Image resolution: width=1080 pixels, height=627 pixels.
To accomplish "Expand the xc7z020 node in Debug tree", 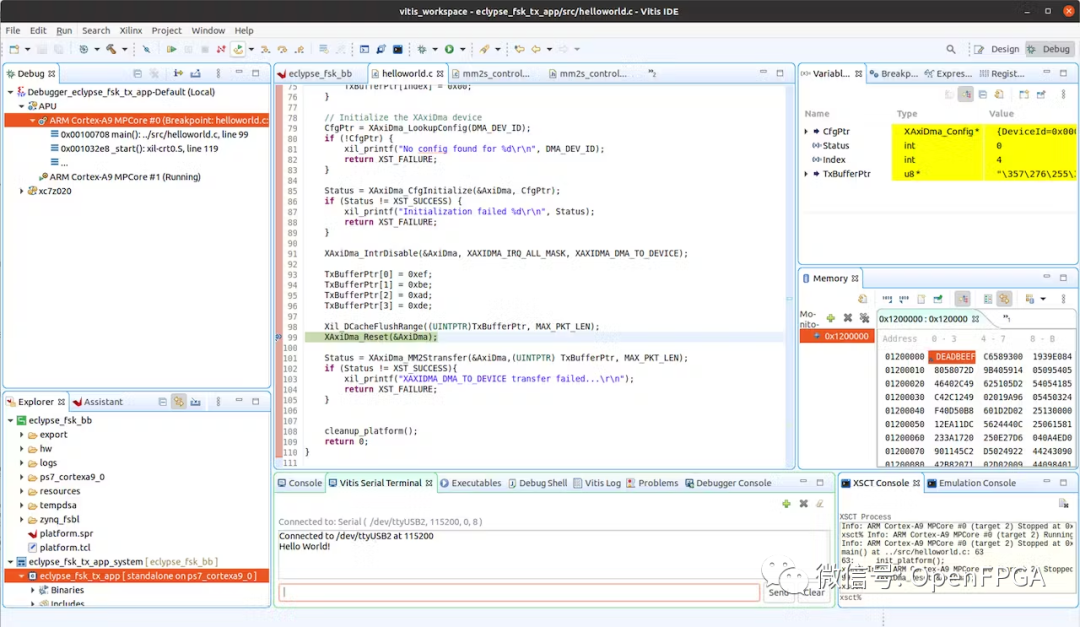I will (x=22, y=191).
